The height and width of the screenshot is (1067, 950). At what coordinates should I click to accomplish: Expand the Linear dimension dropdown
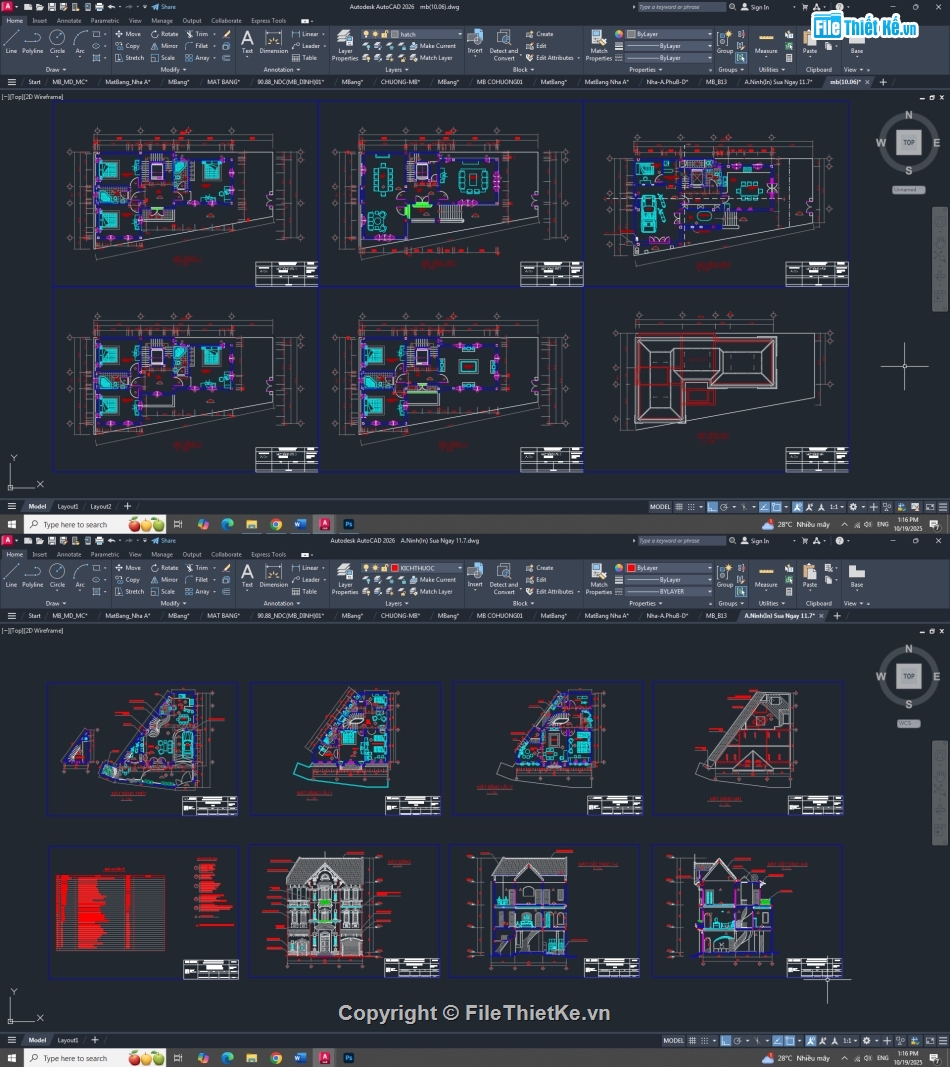pyautogui.click(x=322, y=33)
